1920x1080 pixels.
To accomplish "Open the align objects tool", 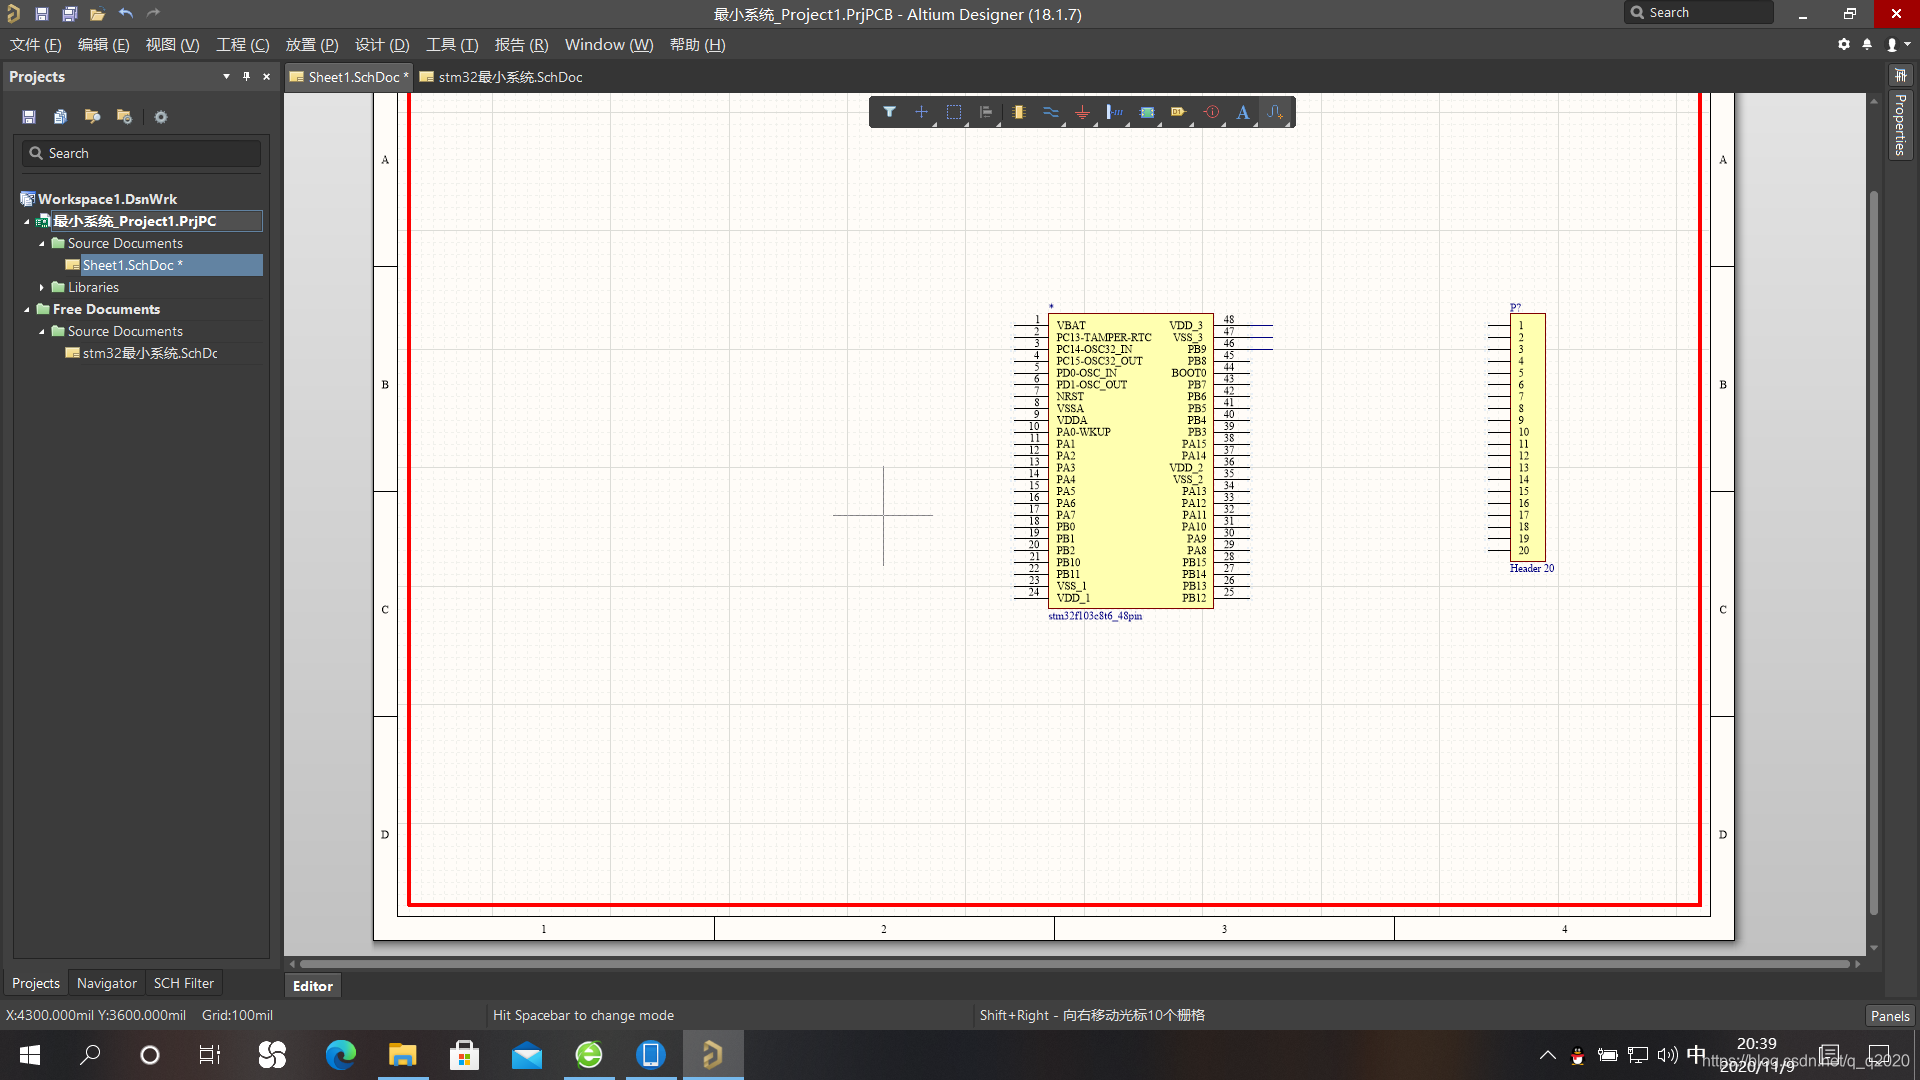I will pyautogui.click(x=986, y=112).
